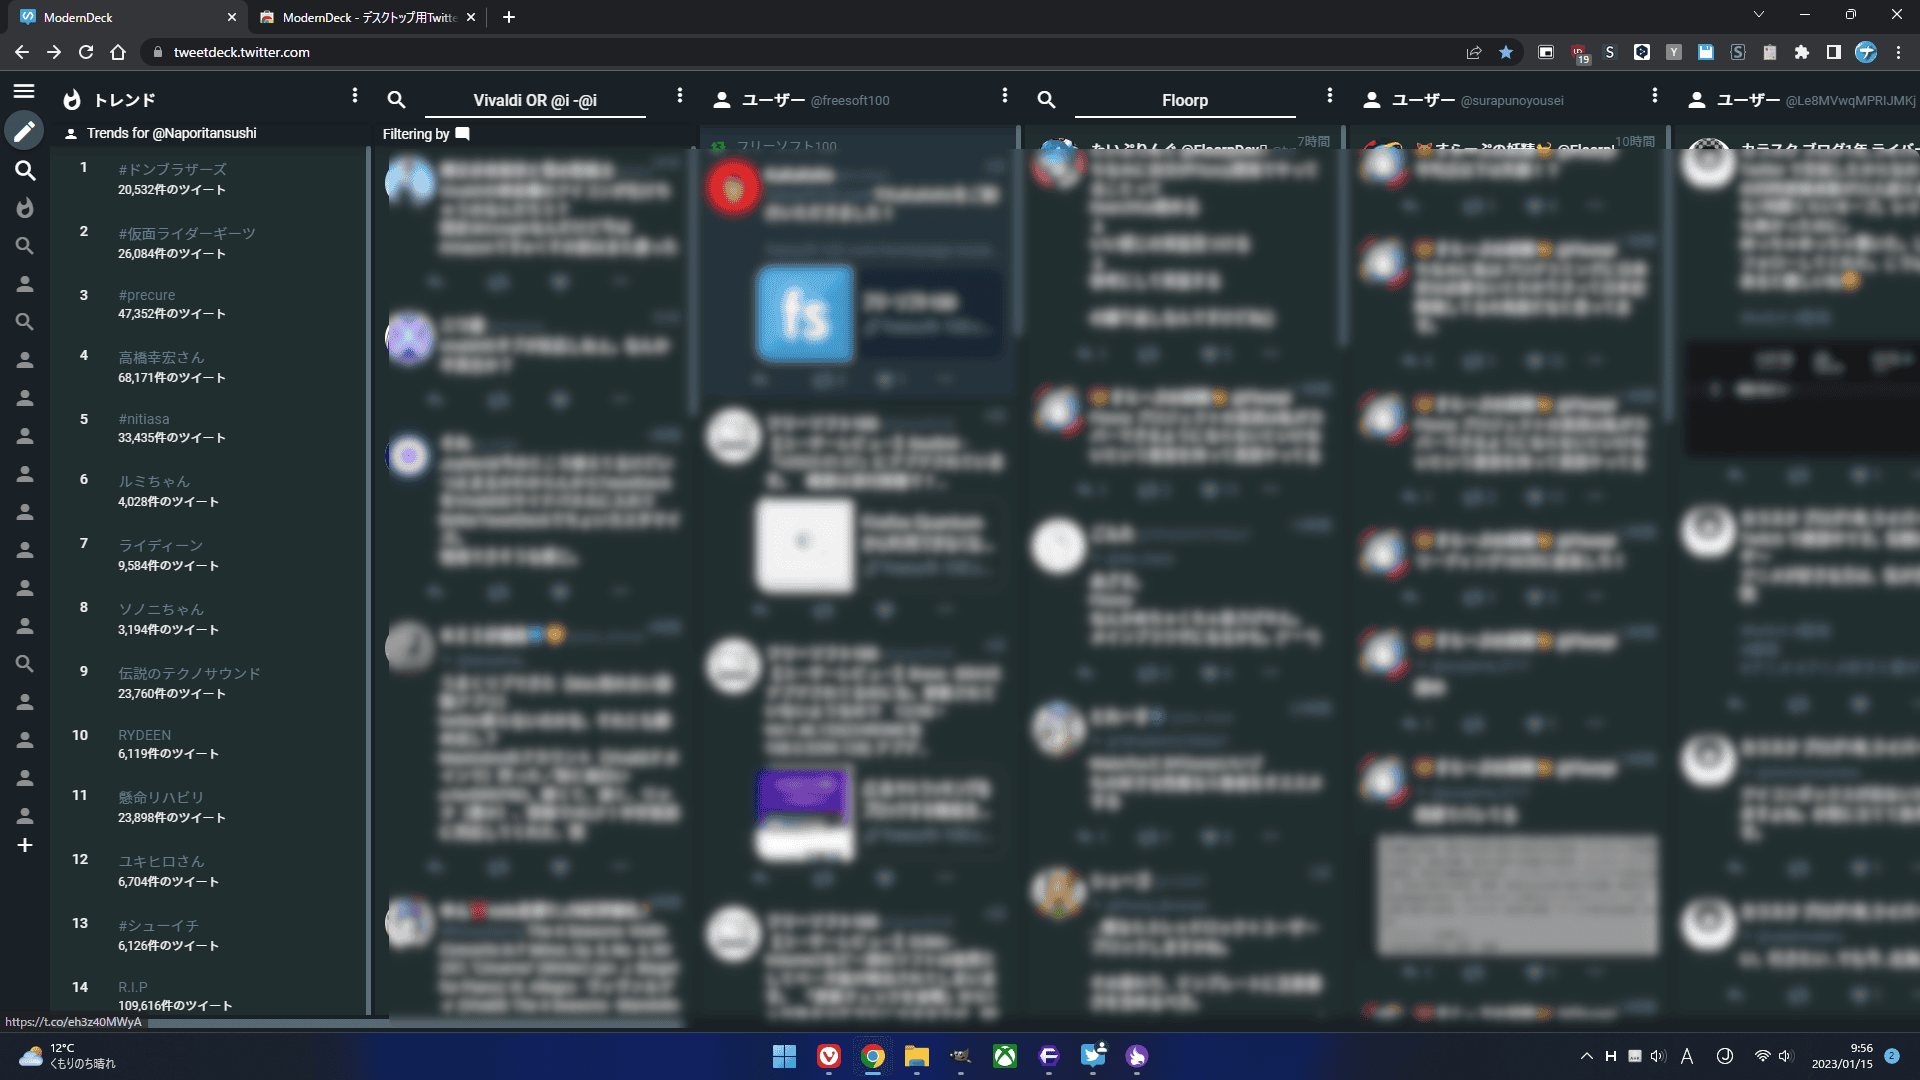Open the clock showing 9:56

(x=1842, y=1056)
